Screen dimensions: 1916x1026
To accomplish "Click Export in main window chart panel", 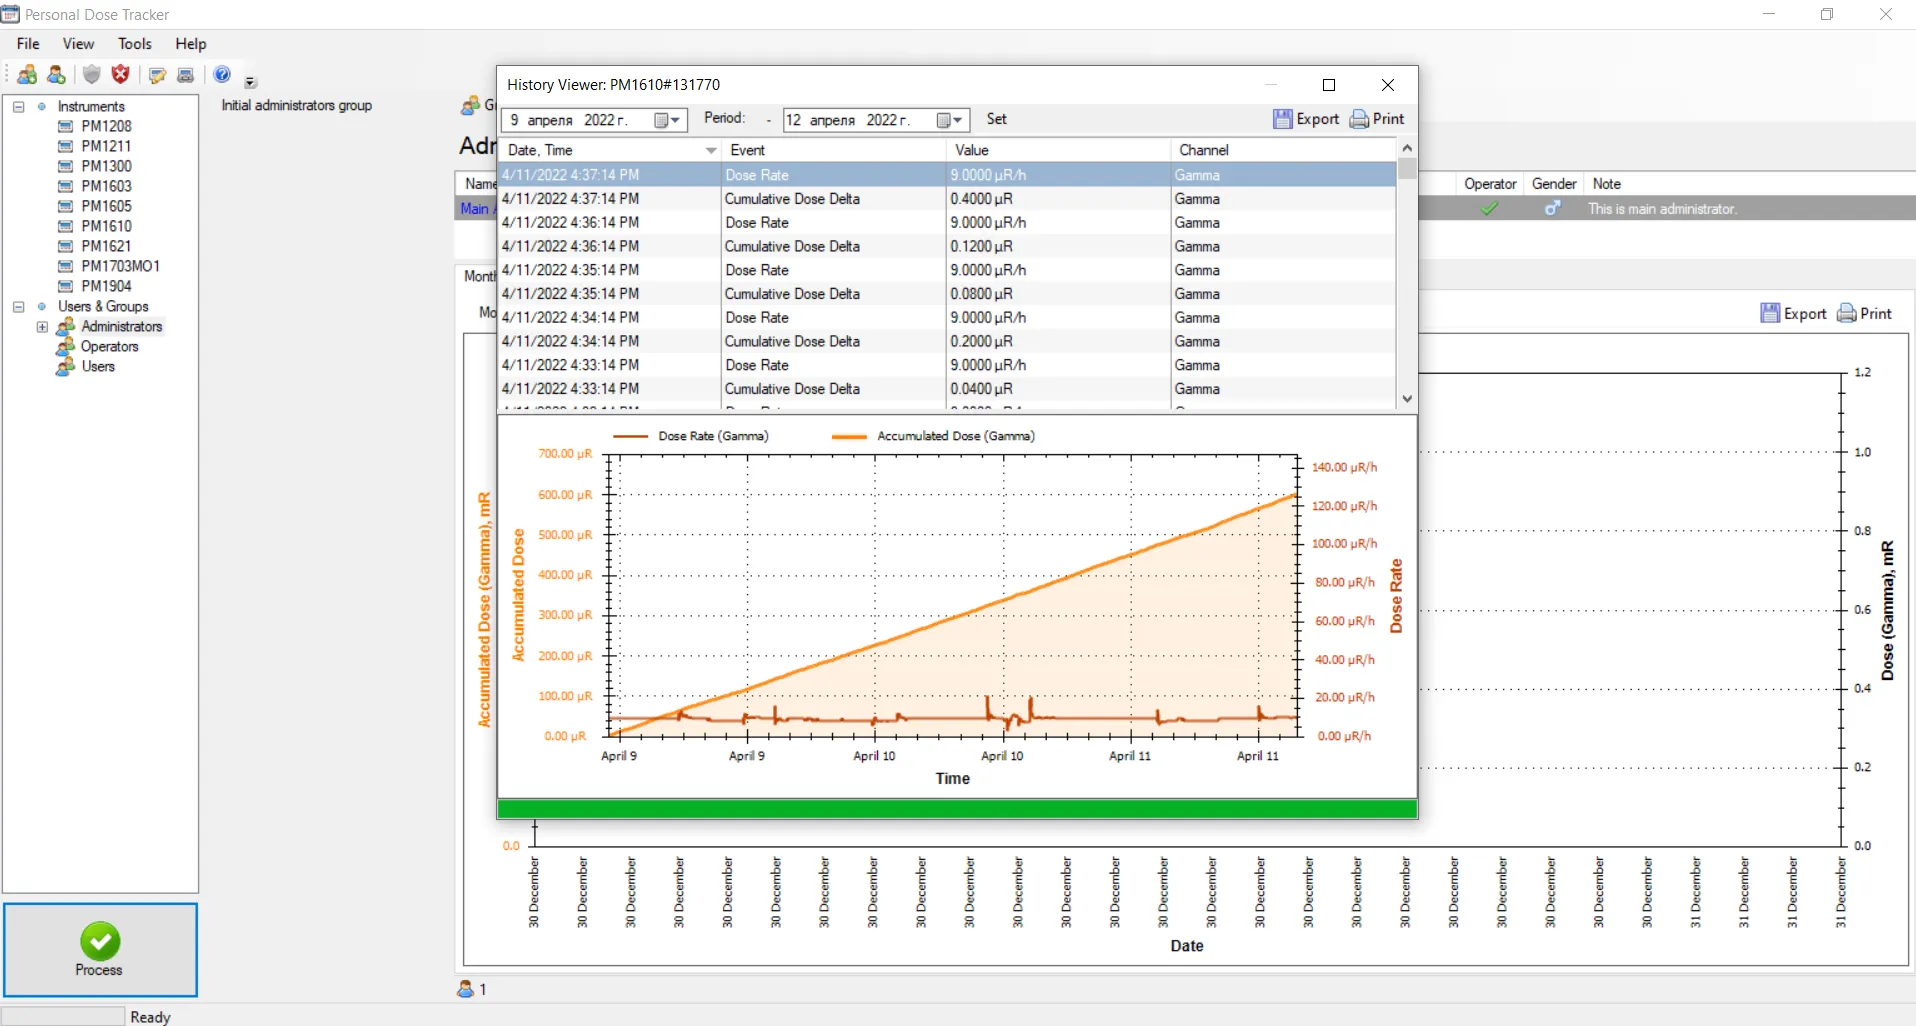I will 1793,313.
